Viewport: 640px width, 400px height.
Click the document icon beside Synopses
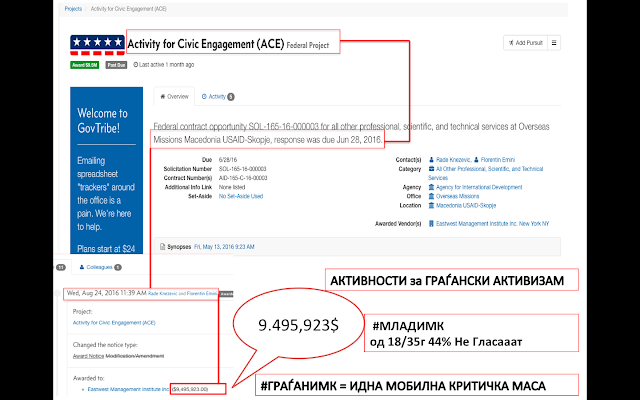pyautogui.click(x=162, y=247)
